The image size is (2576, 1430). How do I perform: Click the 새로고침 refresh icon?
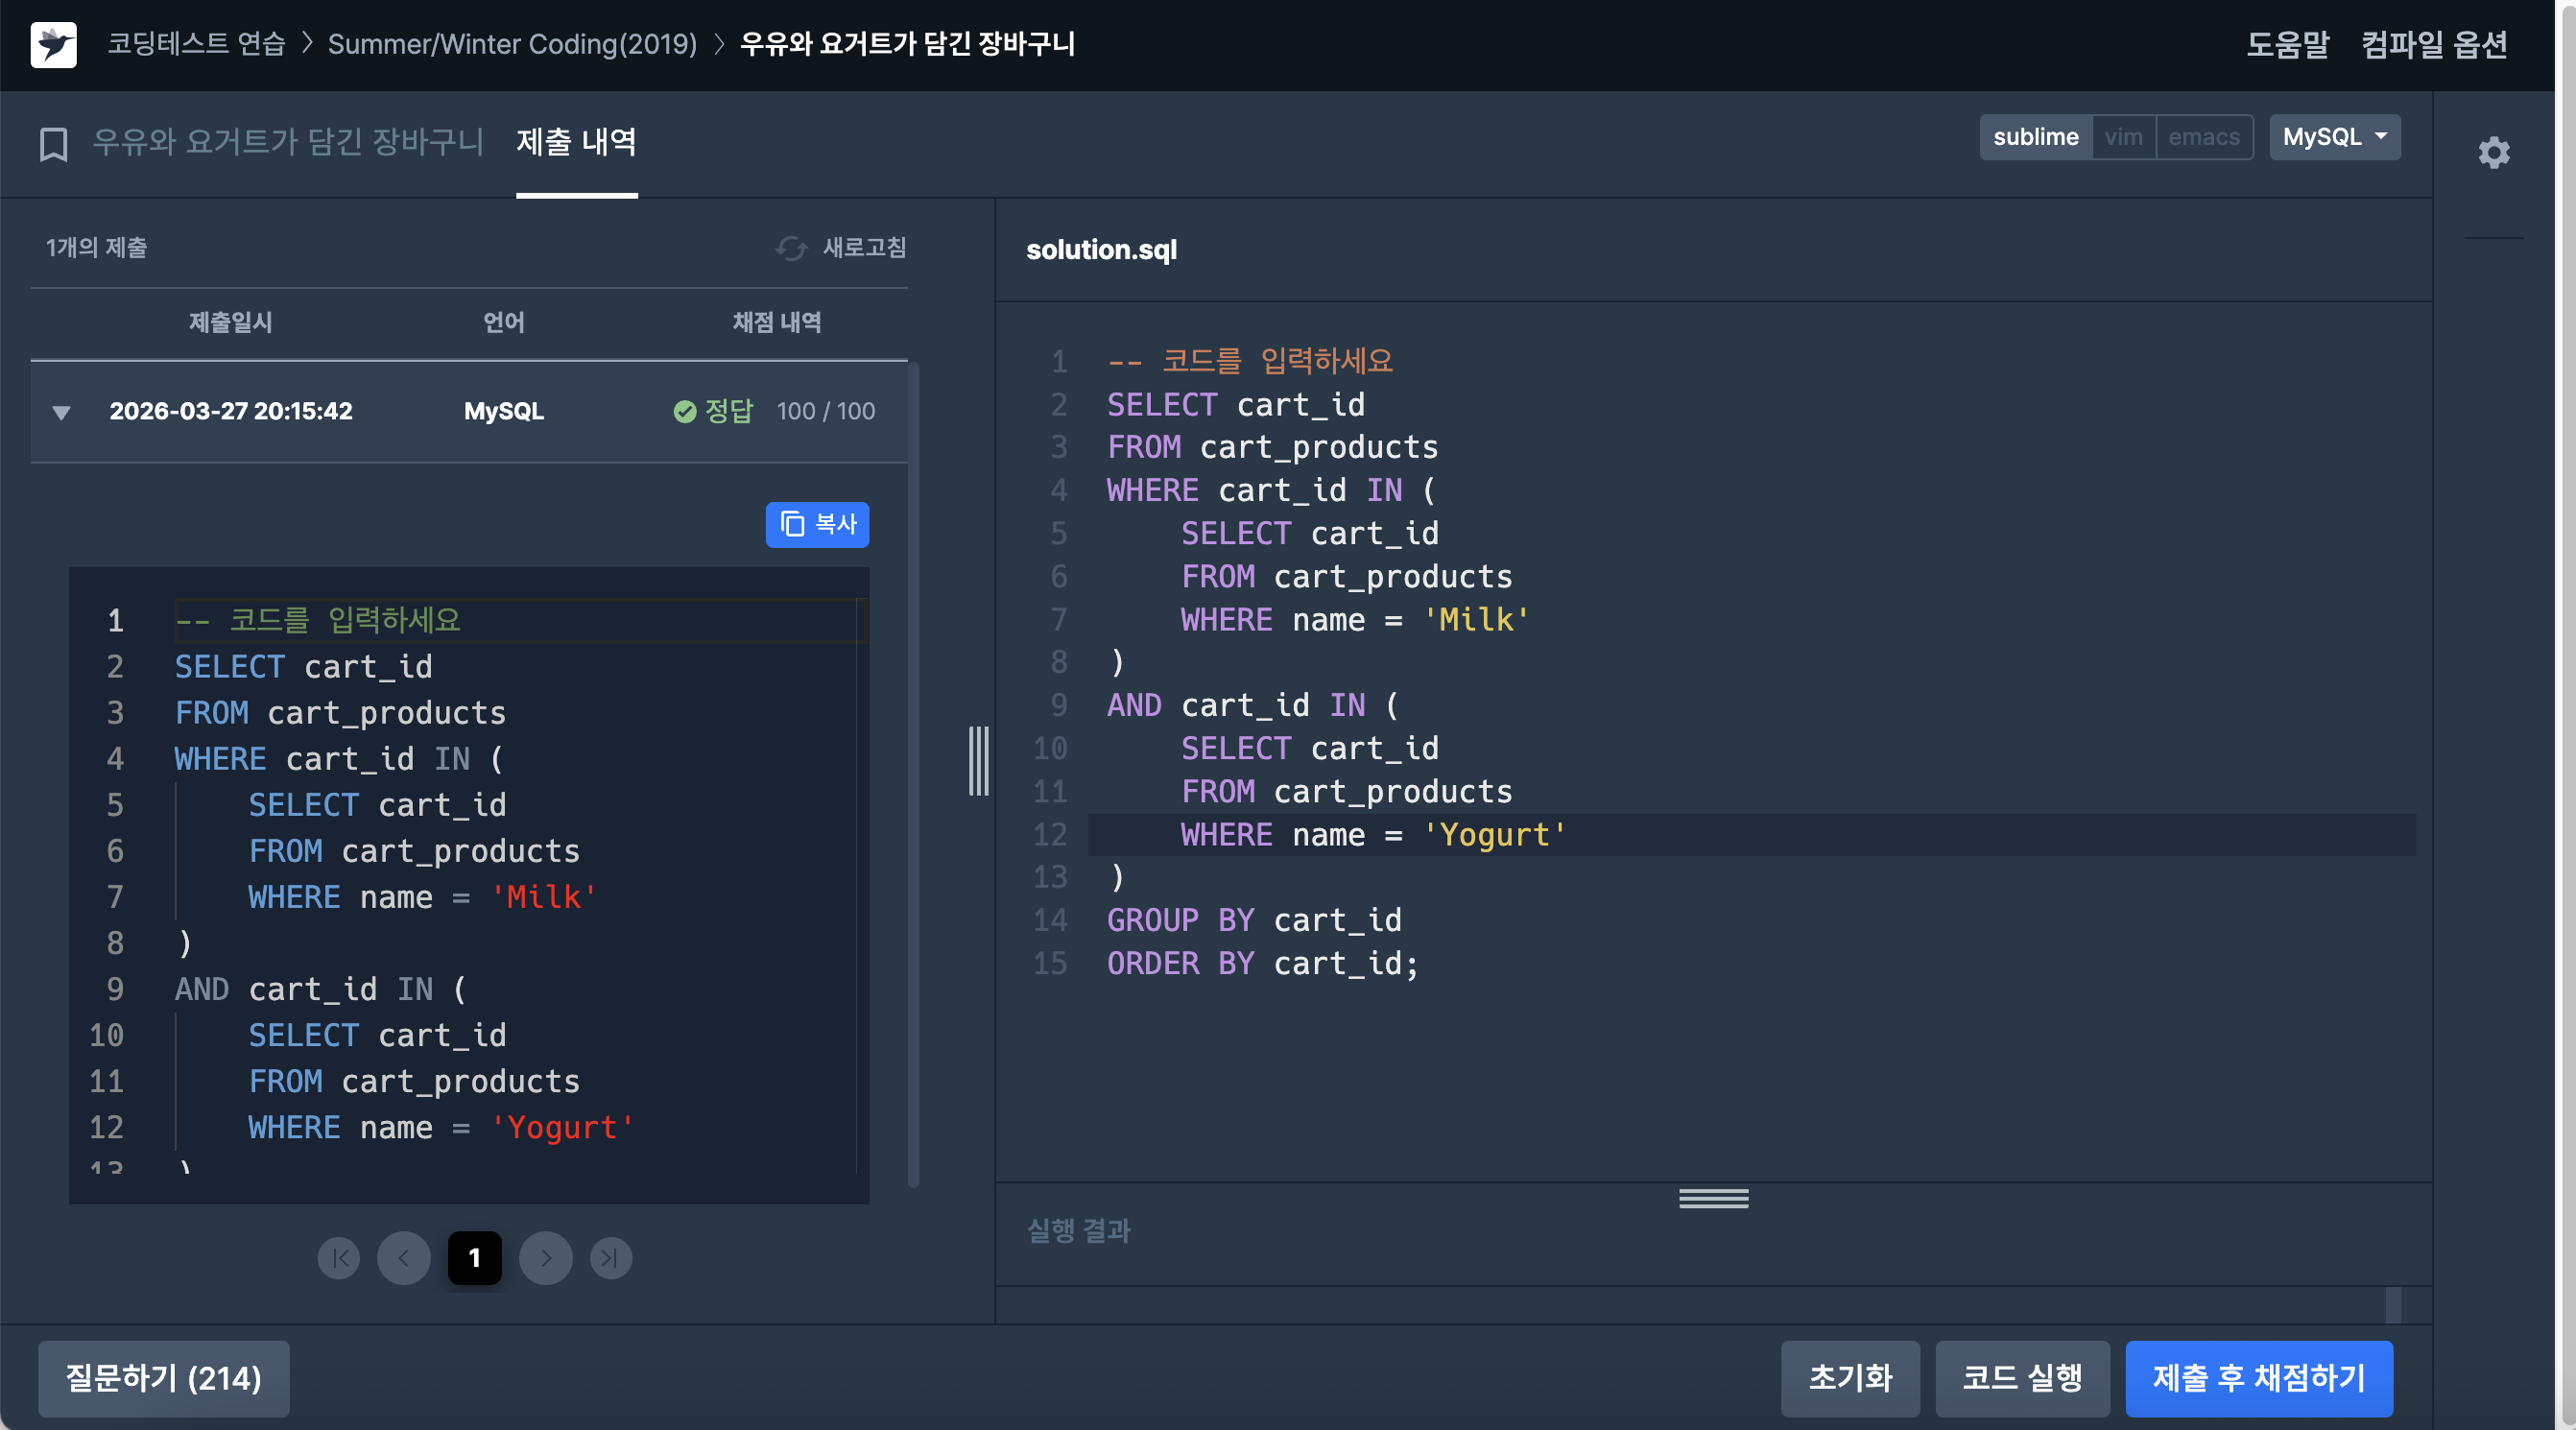point(791,248)
